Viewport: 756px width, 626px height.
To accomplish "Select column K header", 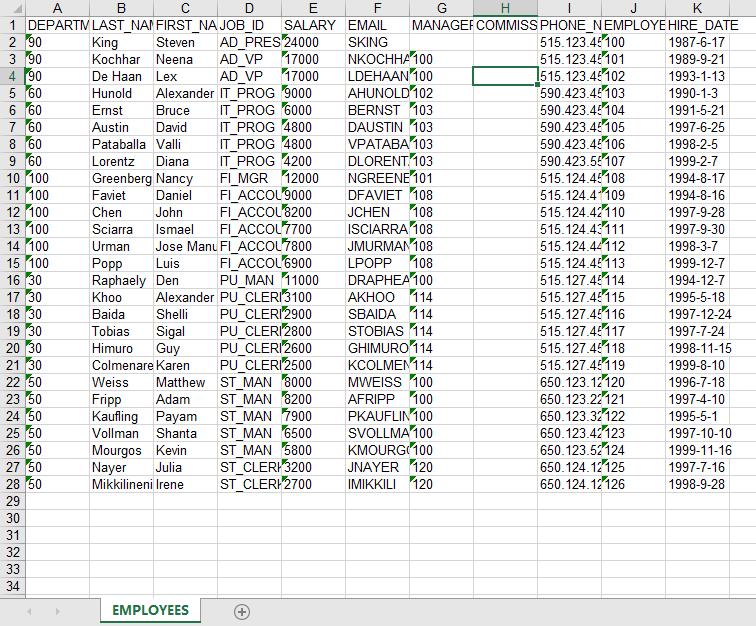I will (x=697, y=8).
